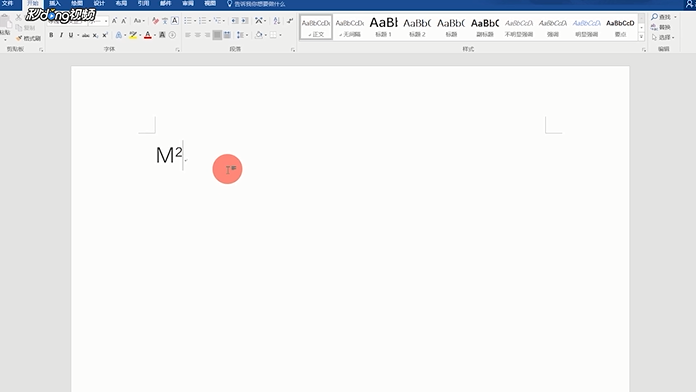The height and width of the screenshot is (392, 696).
Task: Center align text
Action: (x=198, y=35)
